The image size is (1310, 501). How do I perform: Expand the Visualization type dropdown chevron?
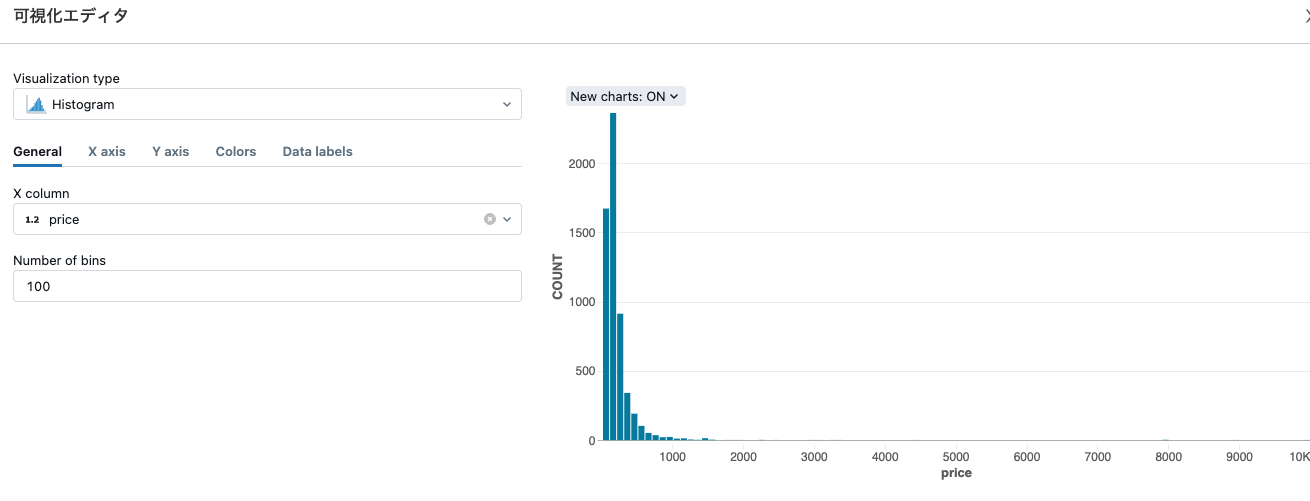[506, 104]
